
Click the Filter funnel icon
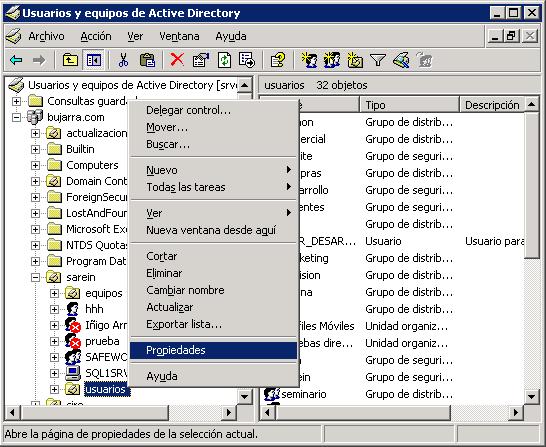pyautogui.click(x=377, y=61)
